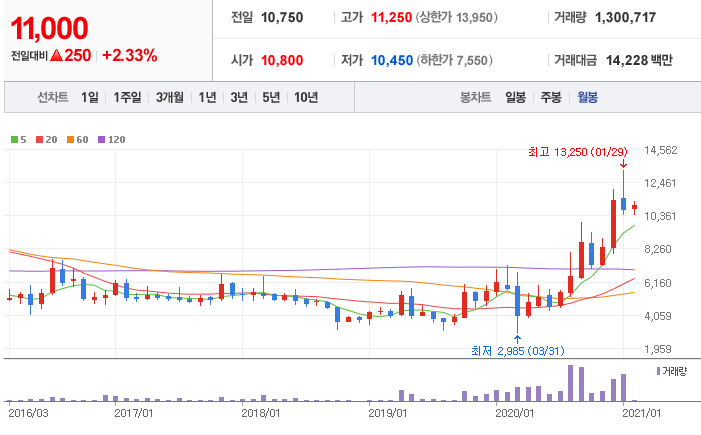Image resolution: width=701 pixels, height=435 pixels.
Task: Select the 1주일 line chart period
Action: click(x=127, y=97)
